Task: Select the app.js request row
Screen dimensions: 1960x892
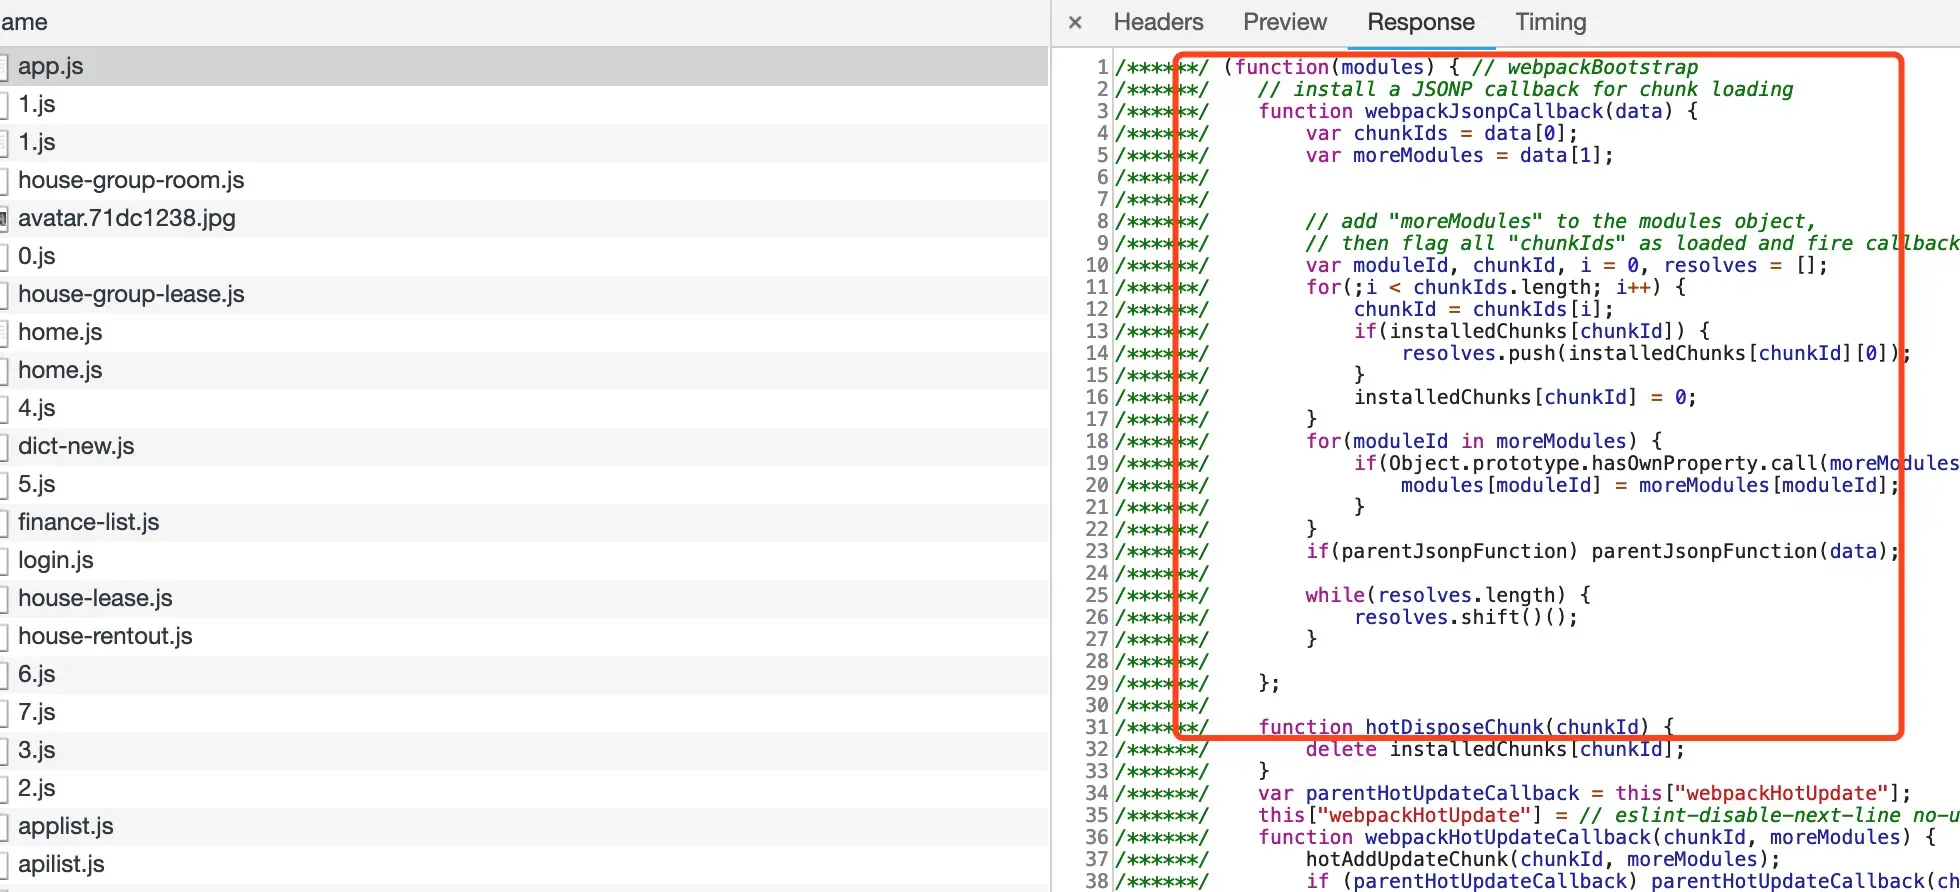Action: point(524,66)
